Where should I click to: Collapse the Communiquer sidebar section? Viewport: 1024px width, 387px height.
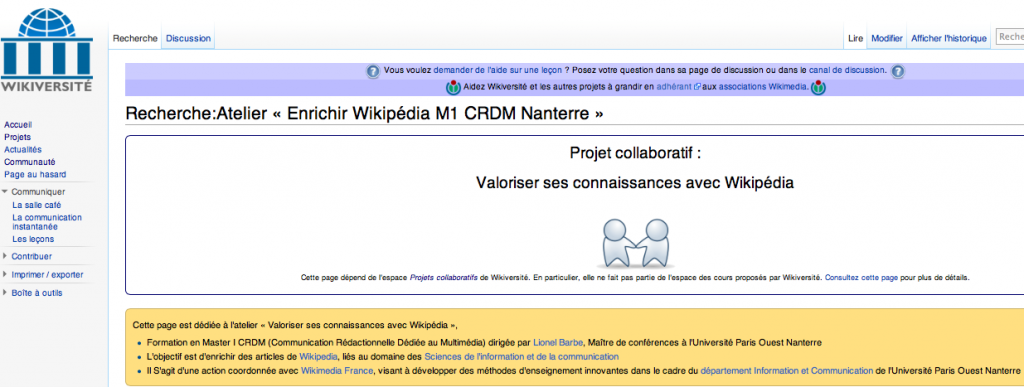(x=6, y=192)
